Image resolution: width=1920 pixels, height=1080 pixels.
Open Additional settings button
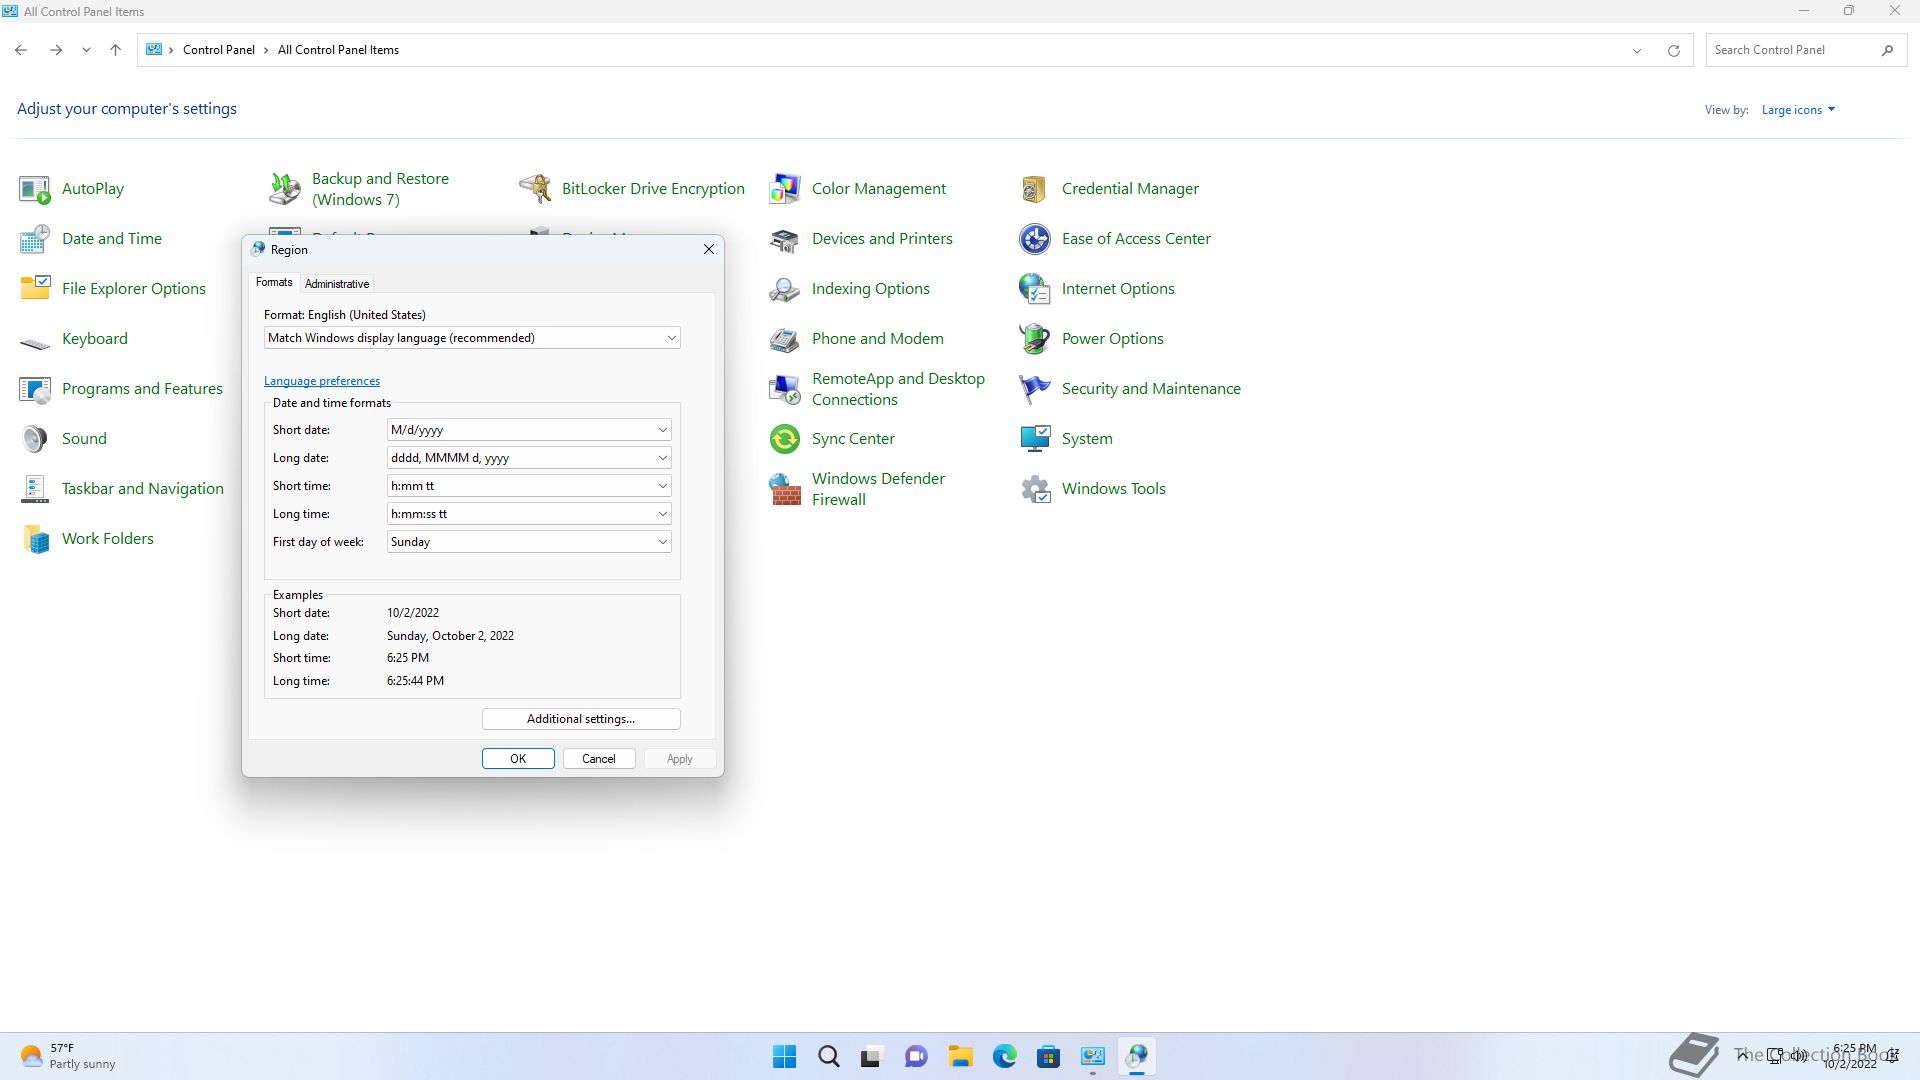581,719
